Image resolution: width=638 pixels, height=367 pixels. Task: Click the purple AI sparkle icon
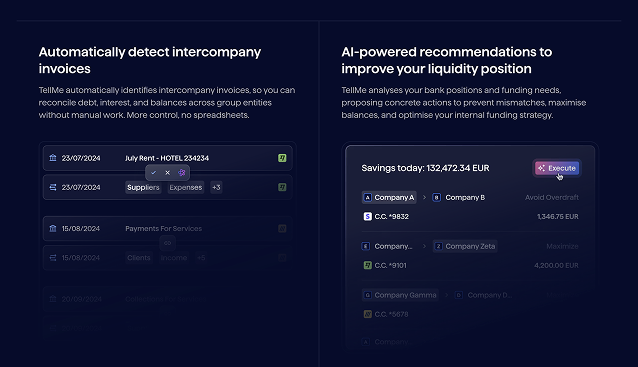(x=181, y=173)
